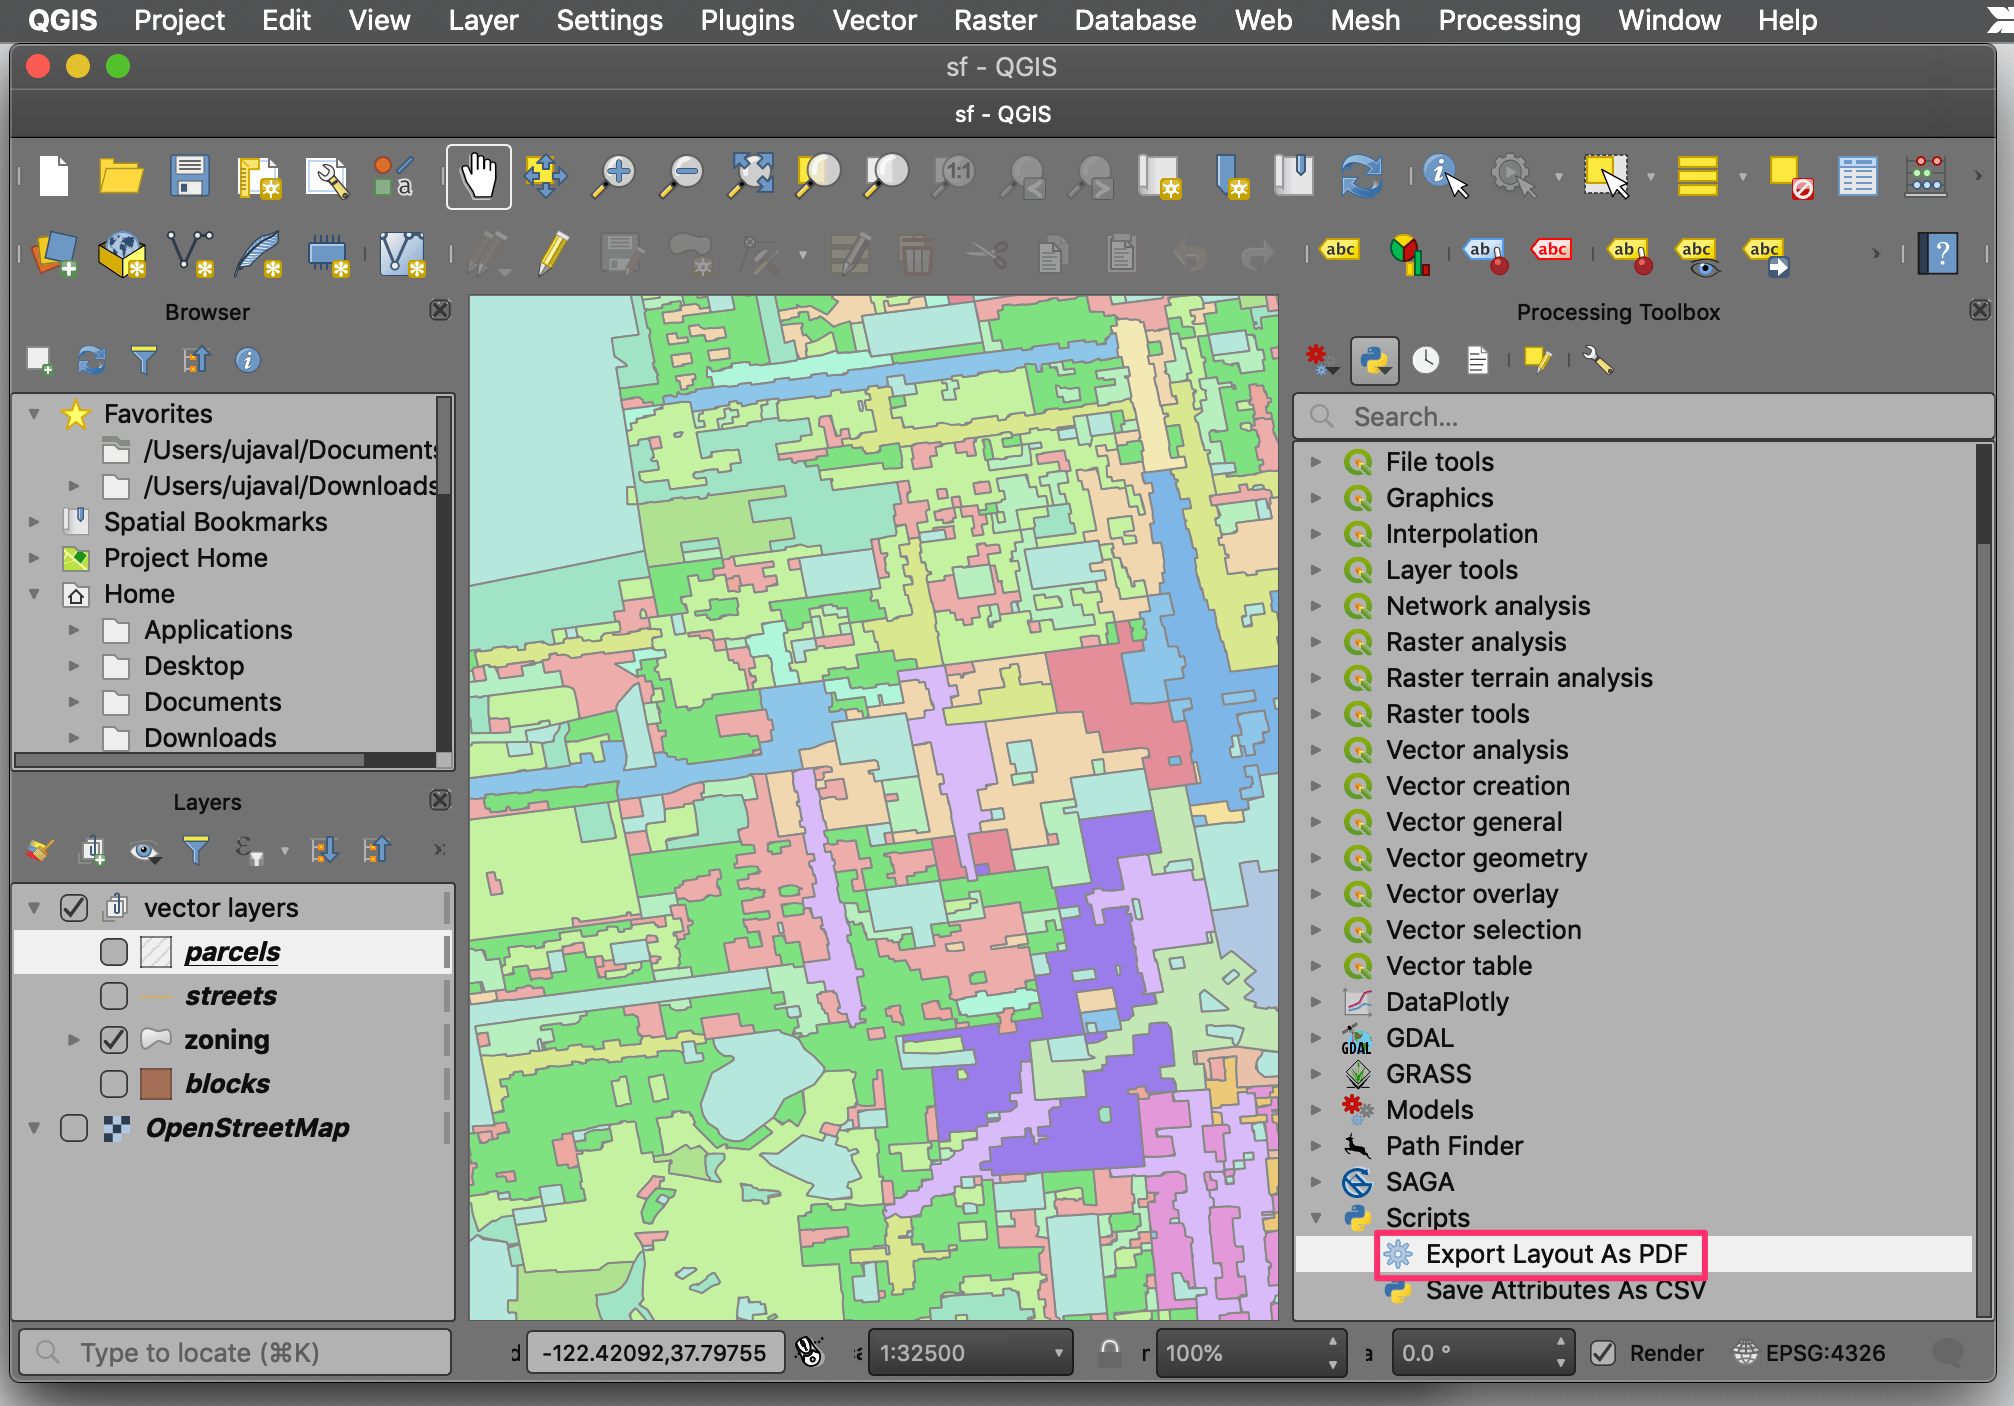The height and width of the screenshot is (1406, 2014).
Task: Click the Type to locate search box
Action: [x=235, y=1353]
